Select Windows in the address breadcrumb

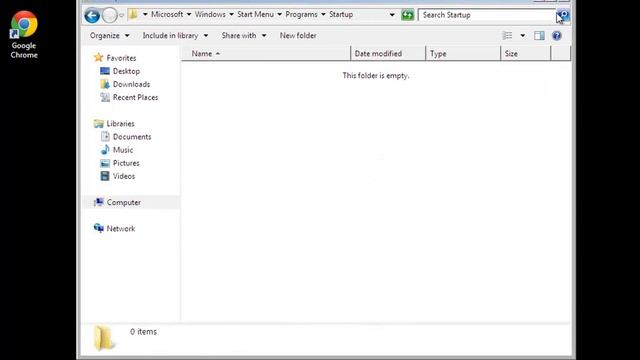coord(210,14)
